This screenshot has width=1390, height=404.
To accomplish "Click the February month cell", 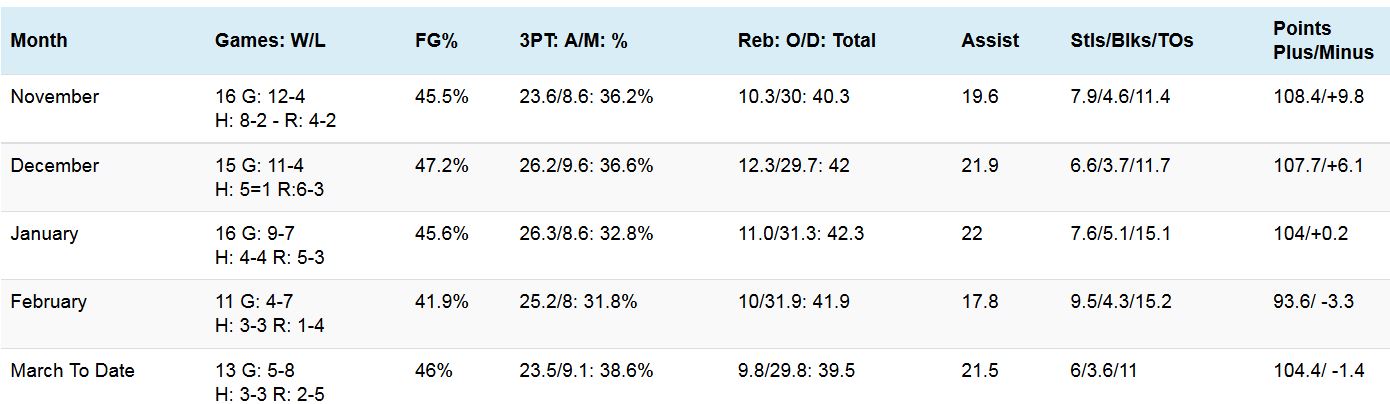I will (x=48, y=302).
